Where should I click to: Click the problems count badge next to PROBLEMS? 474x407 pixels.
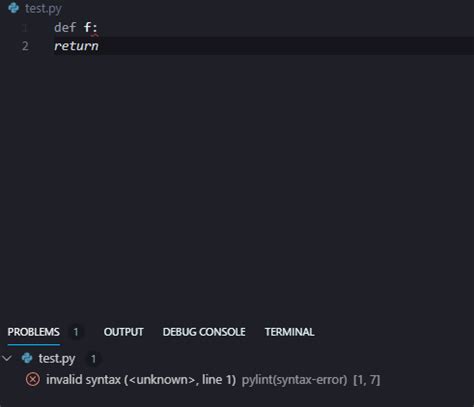[76, 332]
